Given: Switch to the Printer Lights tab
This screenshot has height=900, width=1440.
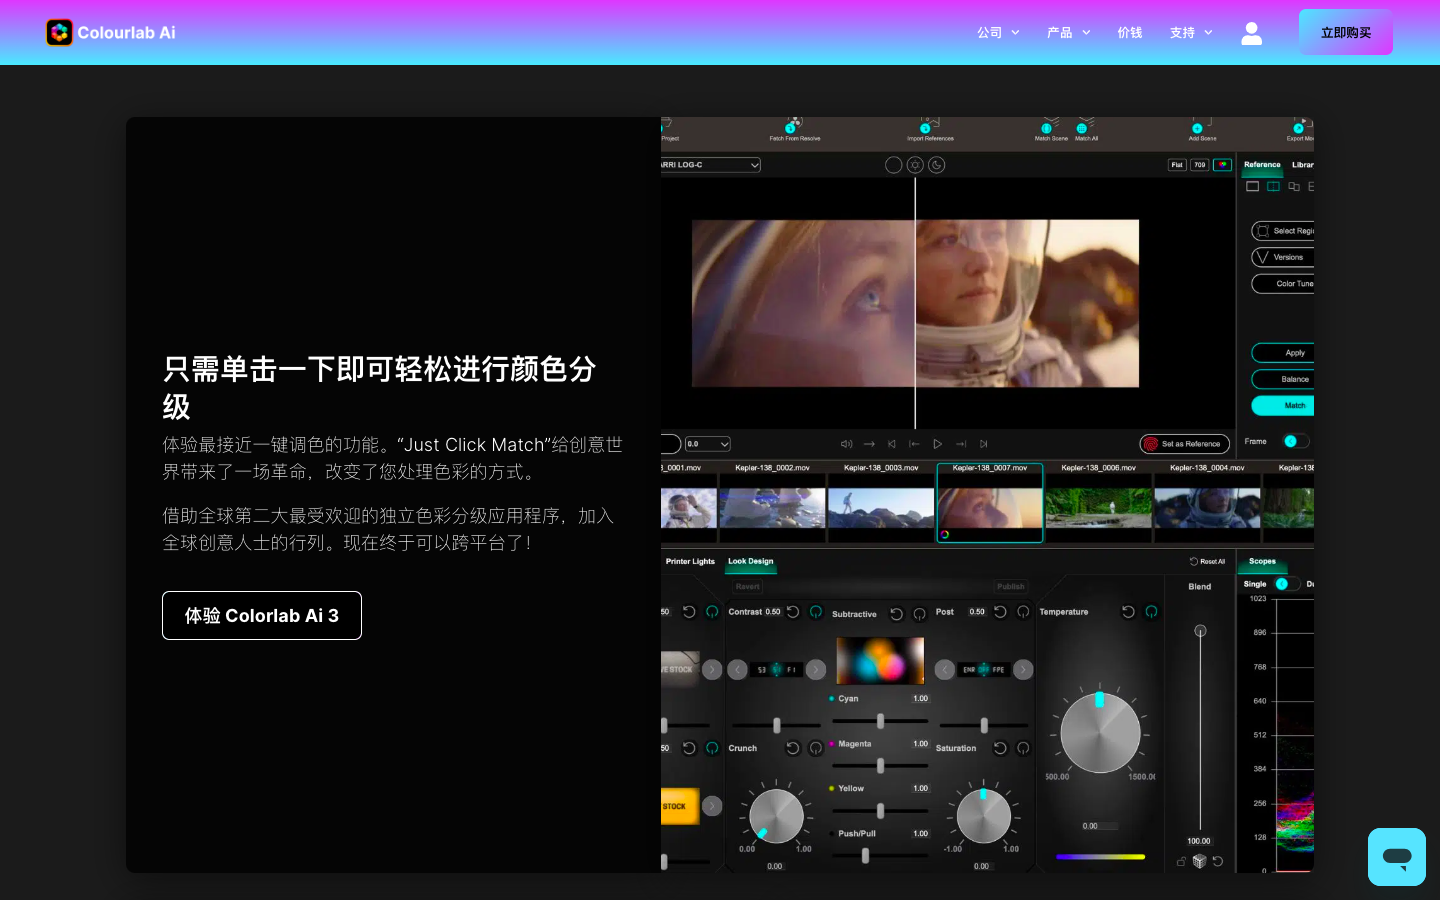Looking at the screenshot, I should click(x=690, y=562).
